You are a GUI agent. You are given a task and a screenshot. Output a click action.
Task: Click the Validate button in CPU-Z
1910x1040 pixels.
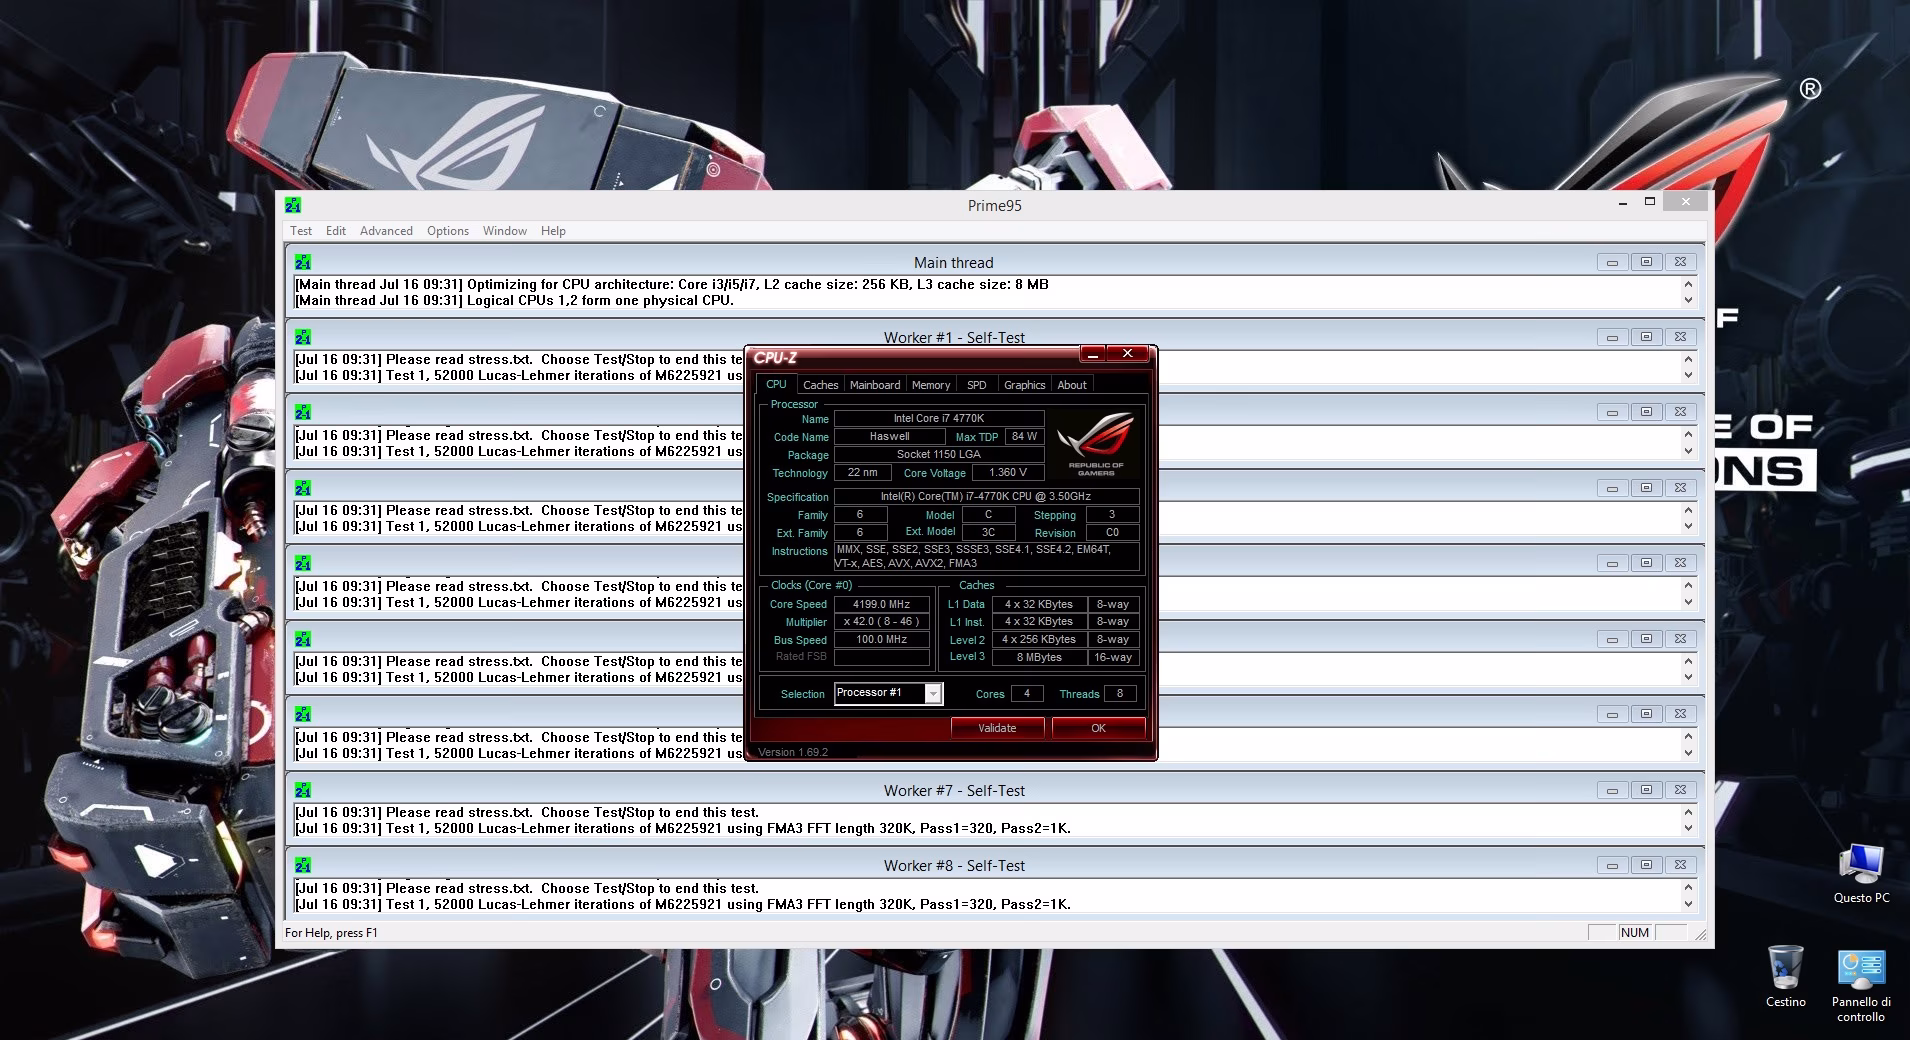pyautogui.click(x=997, y=728)
